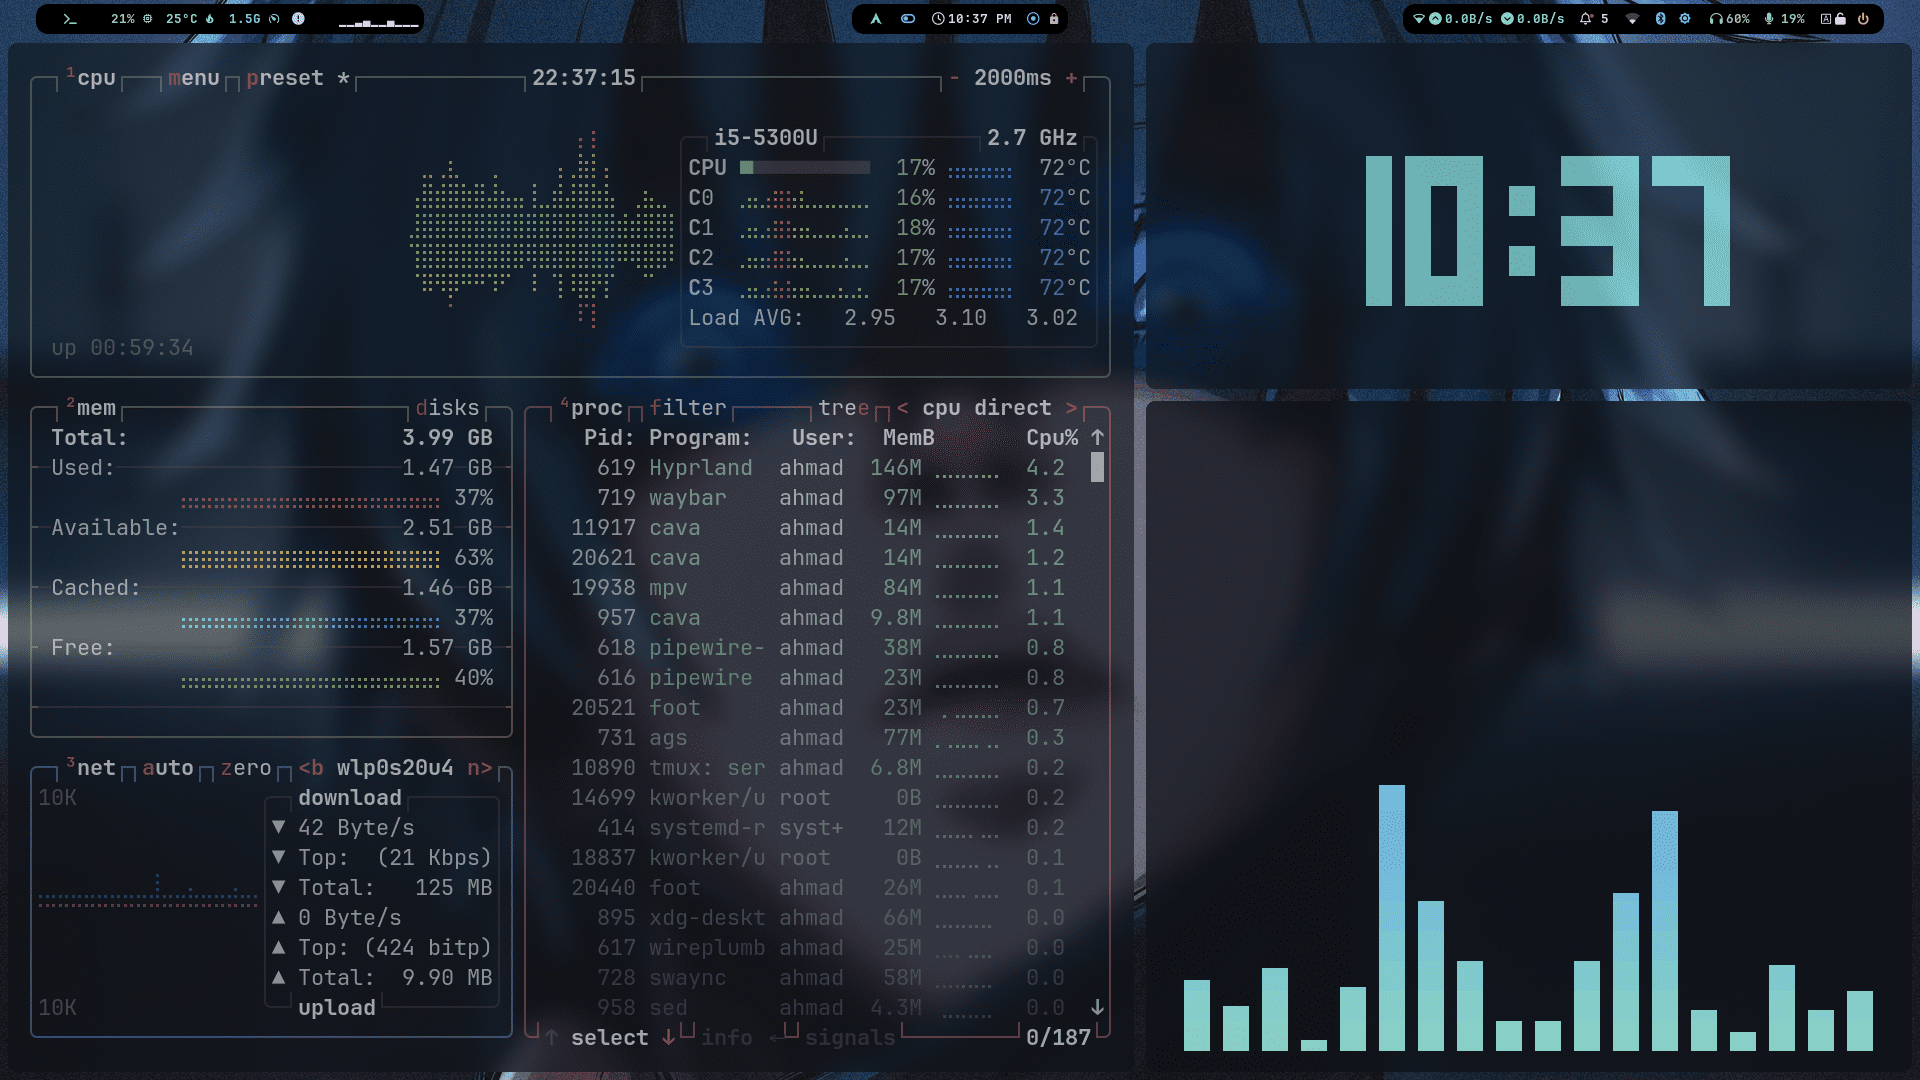Switch to next proc sorting with right arrow

1071,408
